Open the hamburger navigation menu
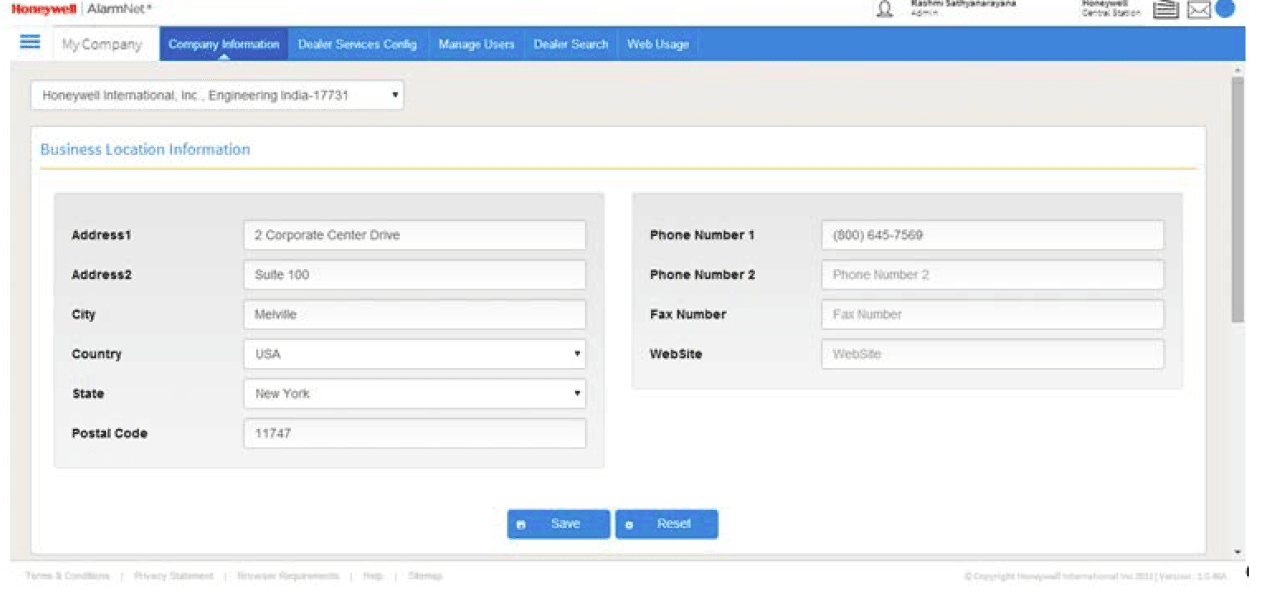This screenshot has height=591, width=1261. (30, 42)
